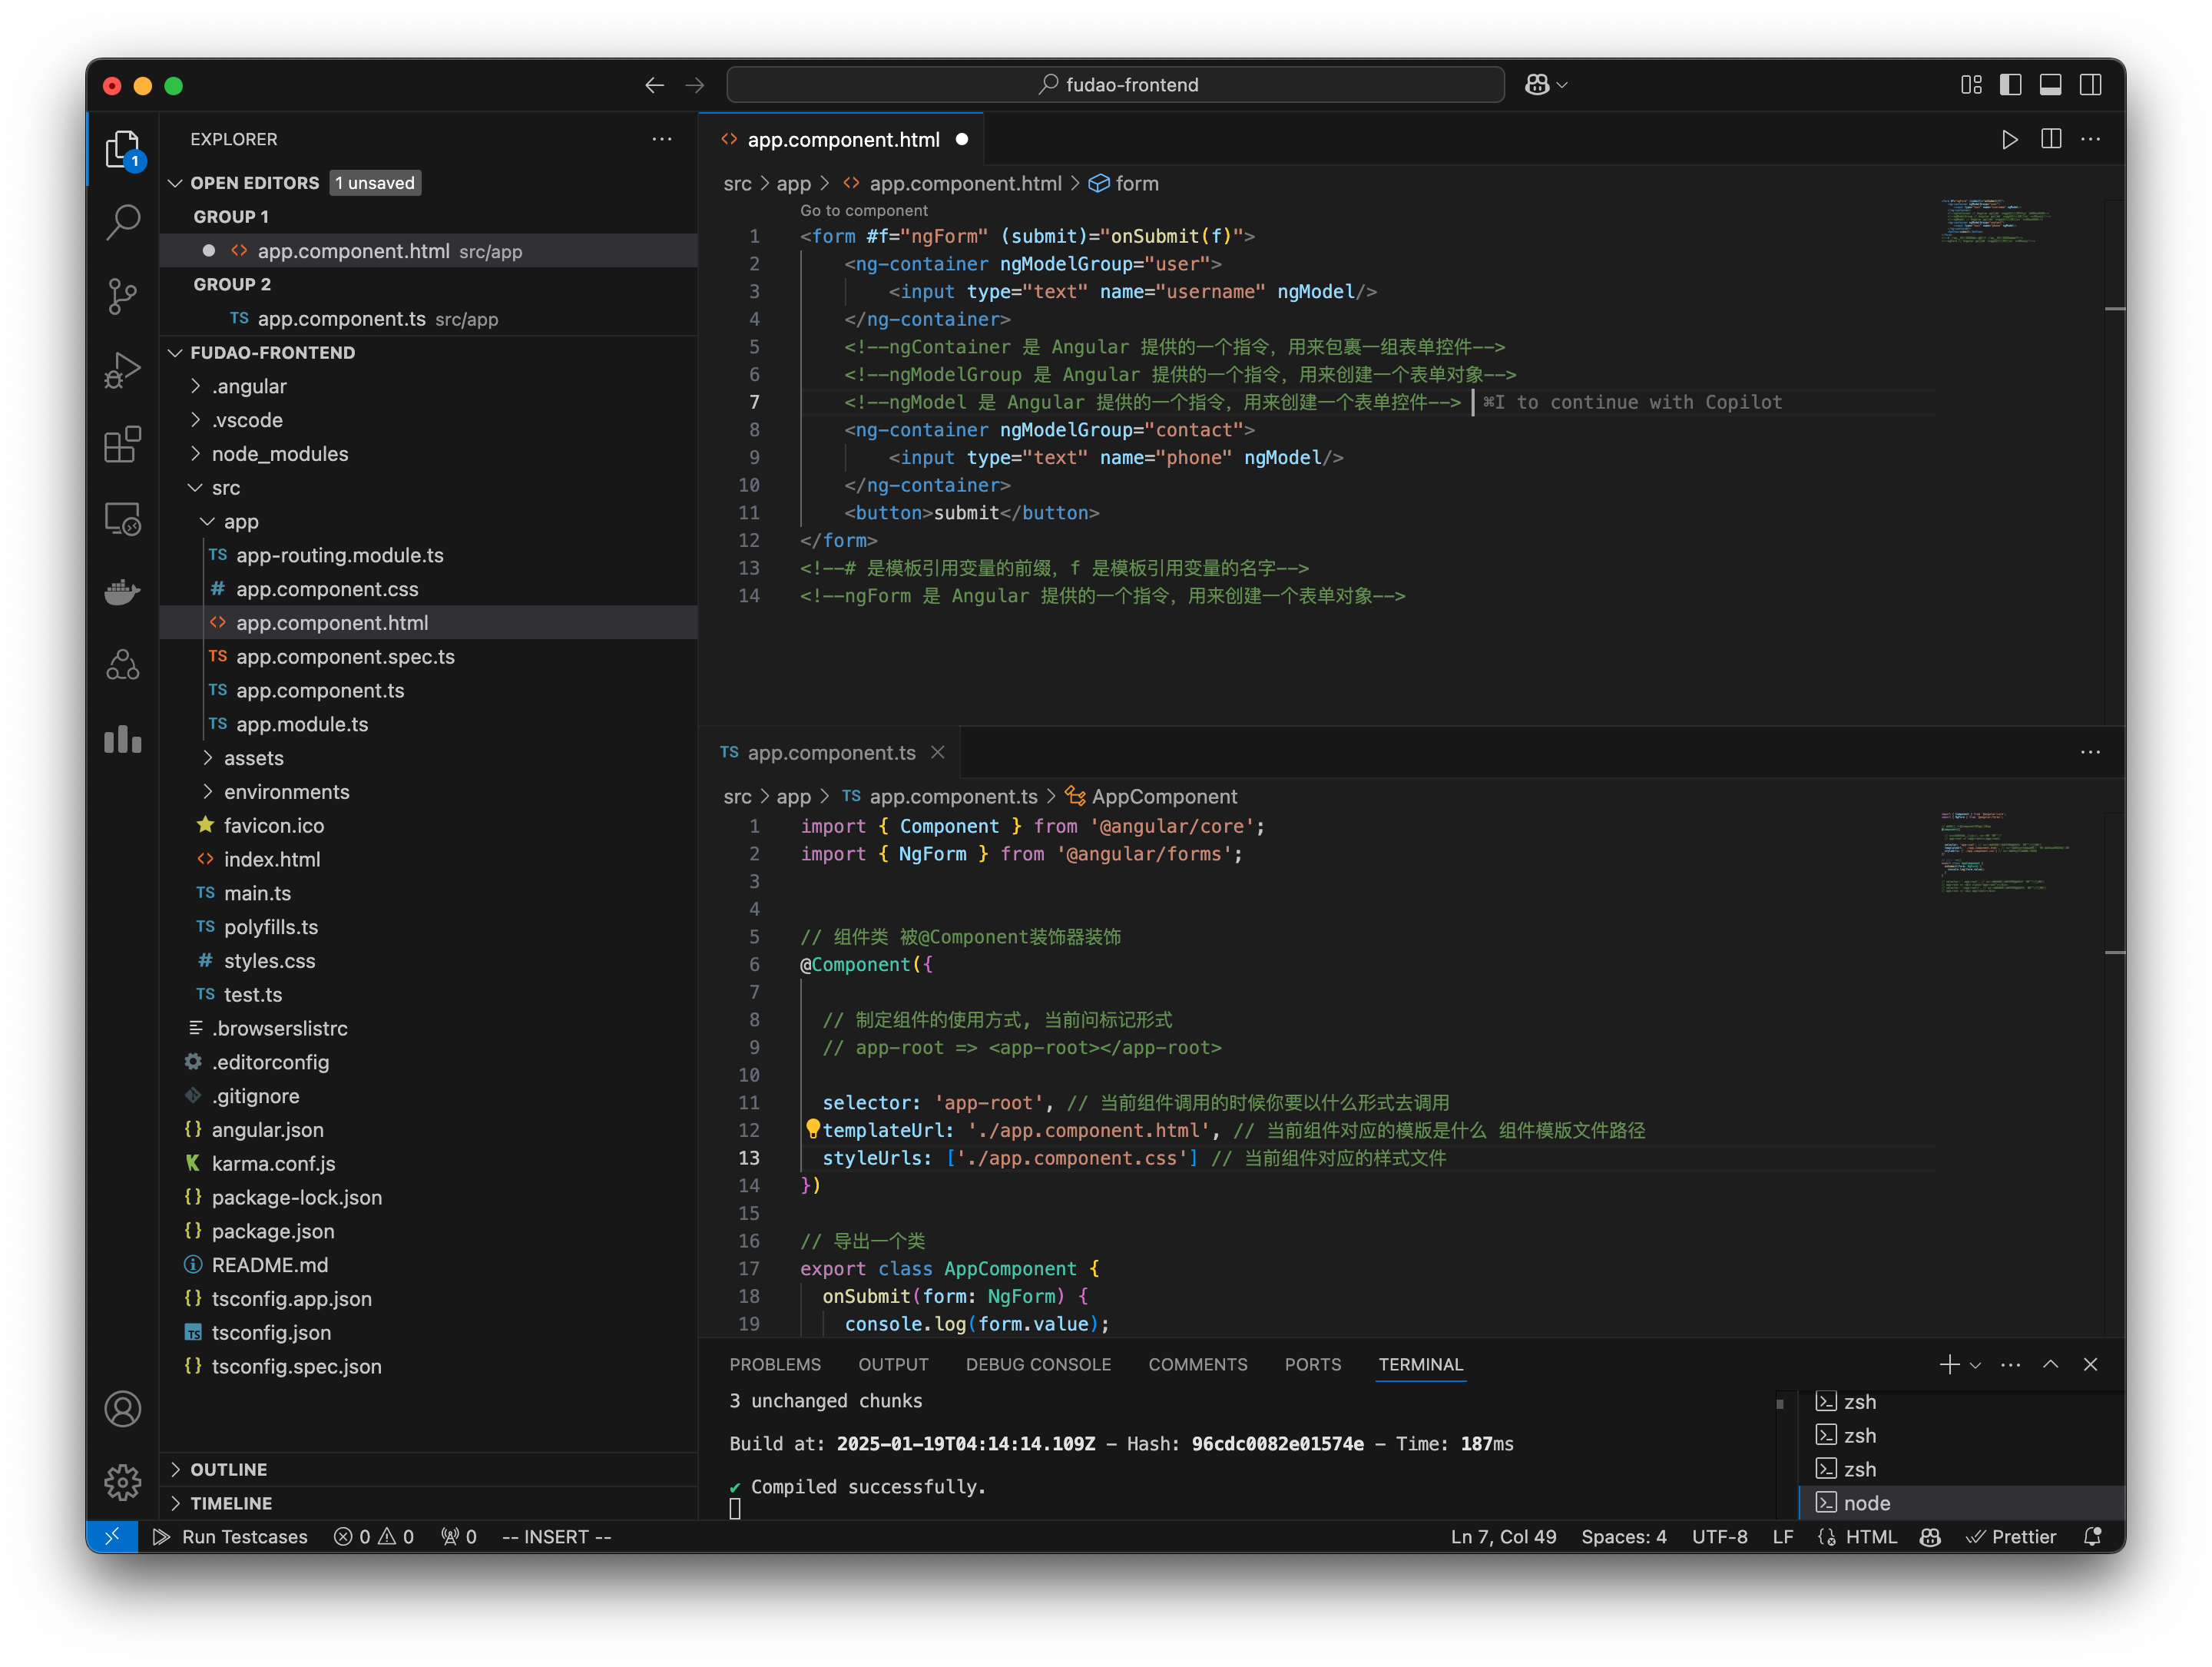Open Manage settings gear at bottom left
Image resolution: width=2212 pixels, height=1667 pixels.
(x=122, y=1483)
